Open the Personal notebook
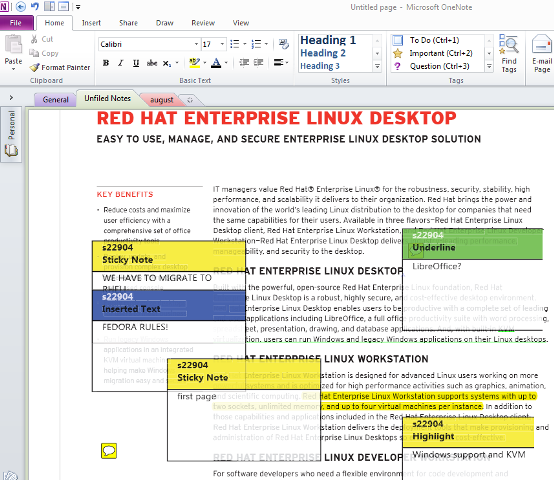 (11, 134)
